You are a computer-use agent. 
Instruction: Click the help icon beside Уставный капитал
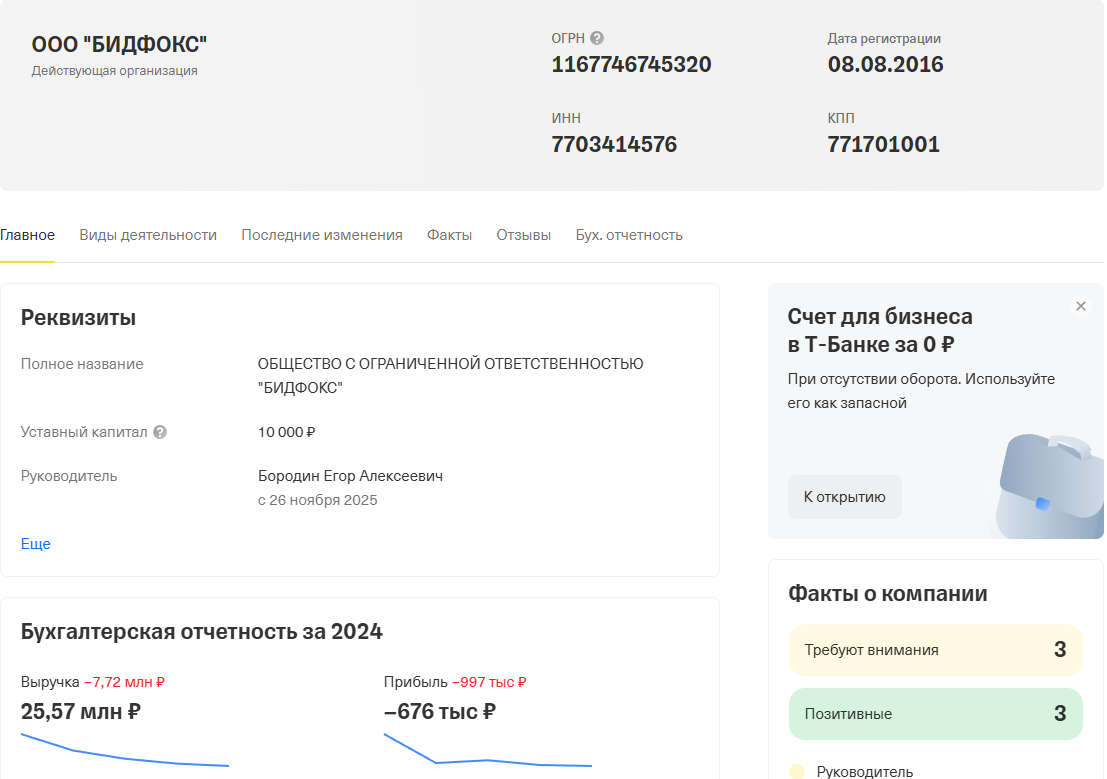click(x=160, y=432)
